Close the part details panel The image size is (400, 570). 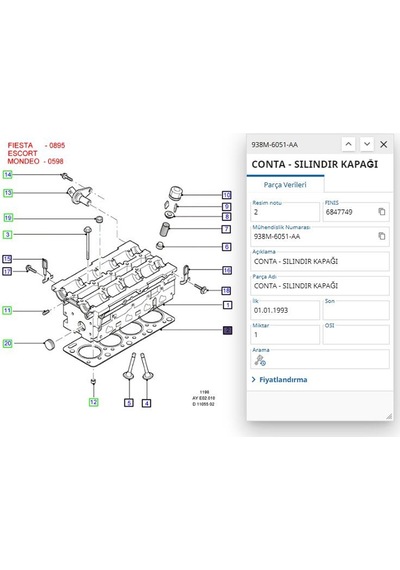point(383,144)
